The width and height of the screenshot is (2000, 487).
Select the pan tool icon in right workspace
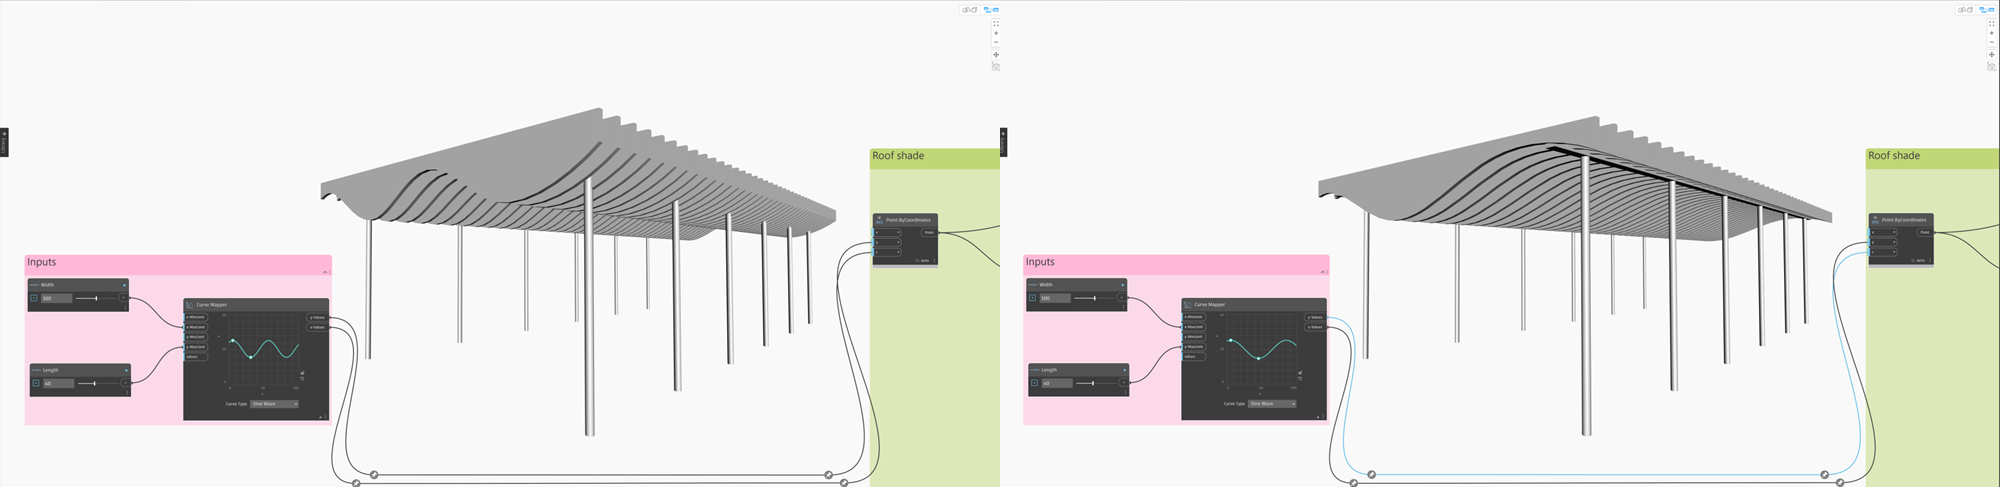1991,55
